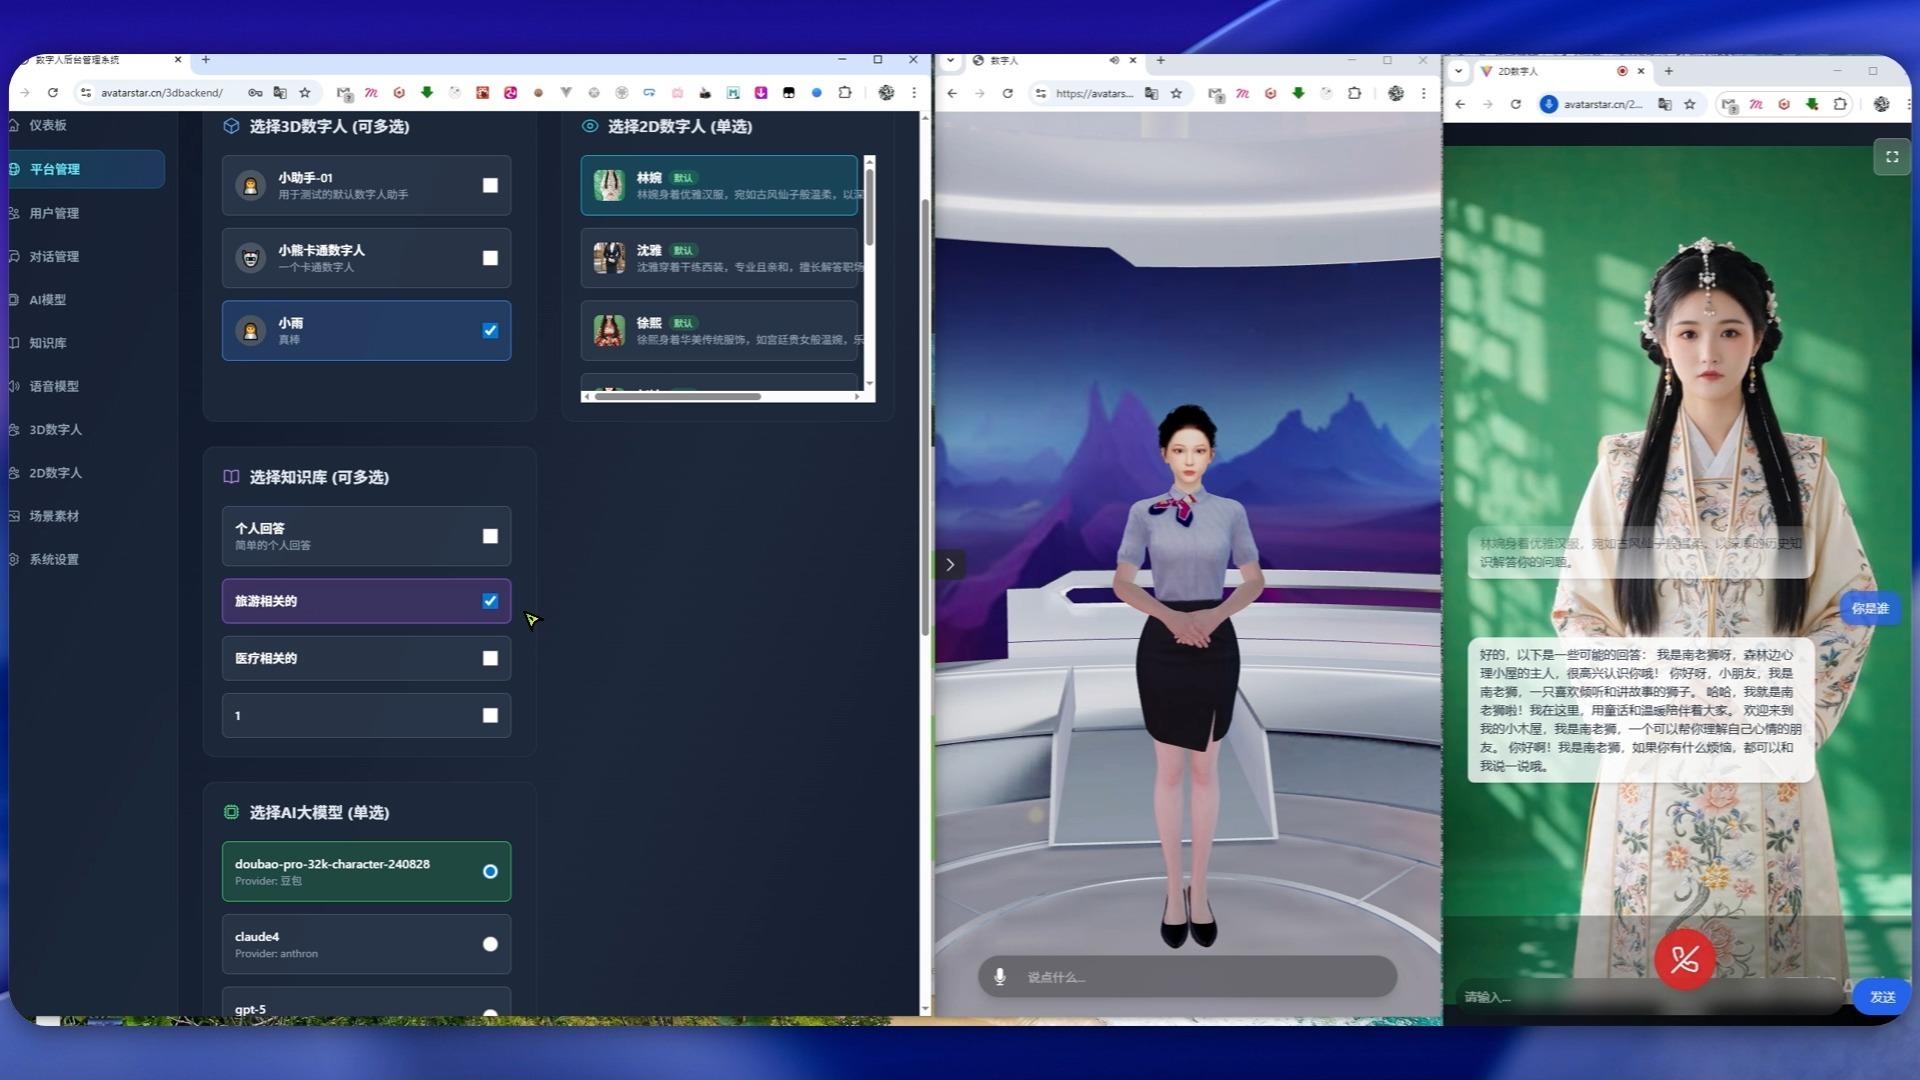Check the 小助手-01 digital human checkbox
This screenshot has height=1080, width=1920.
490,185
